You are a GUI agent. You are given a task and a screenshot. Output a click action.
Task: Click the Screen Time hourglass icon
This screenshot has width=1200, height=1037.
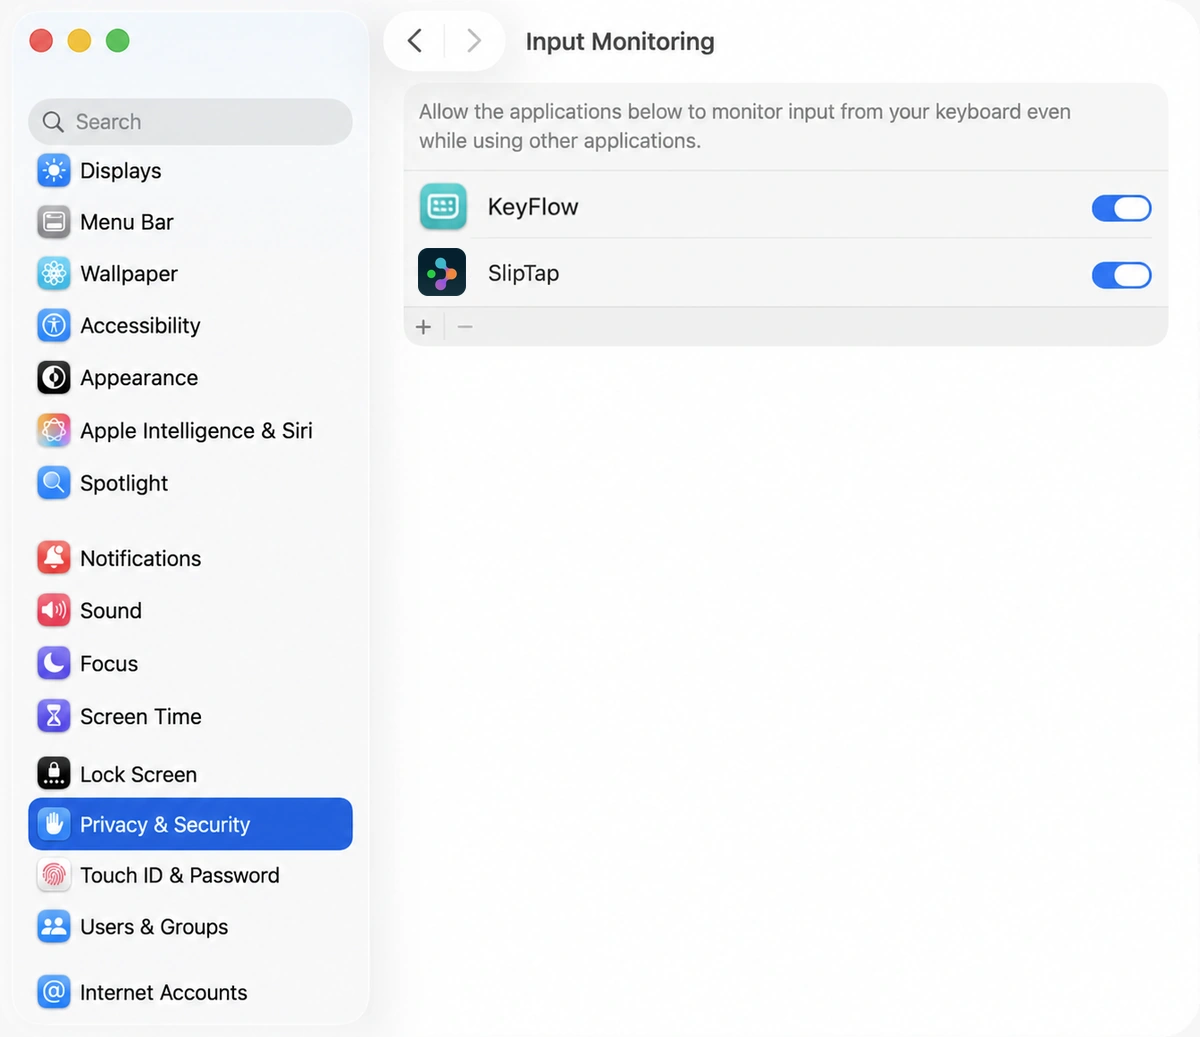[54, 716]
